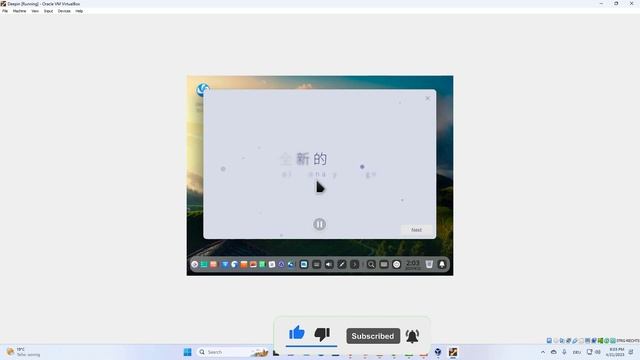Viewport: 640px width, 360px height.
Task: Click the dock clock showing 2:03
Action: pos(413,264)
